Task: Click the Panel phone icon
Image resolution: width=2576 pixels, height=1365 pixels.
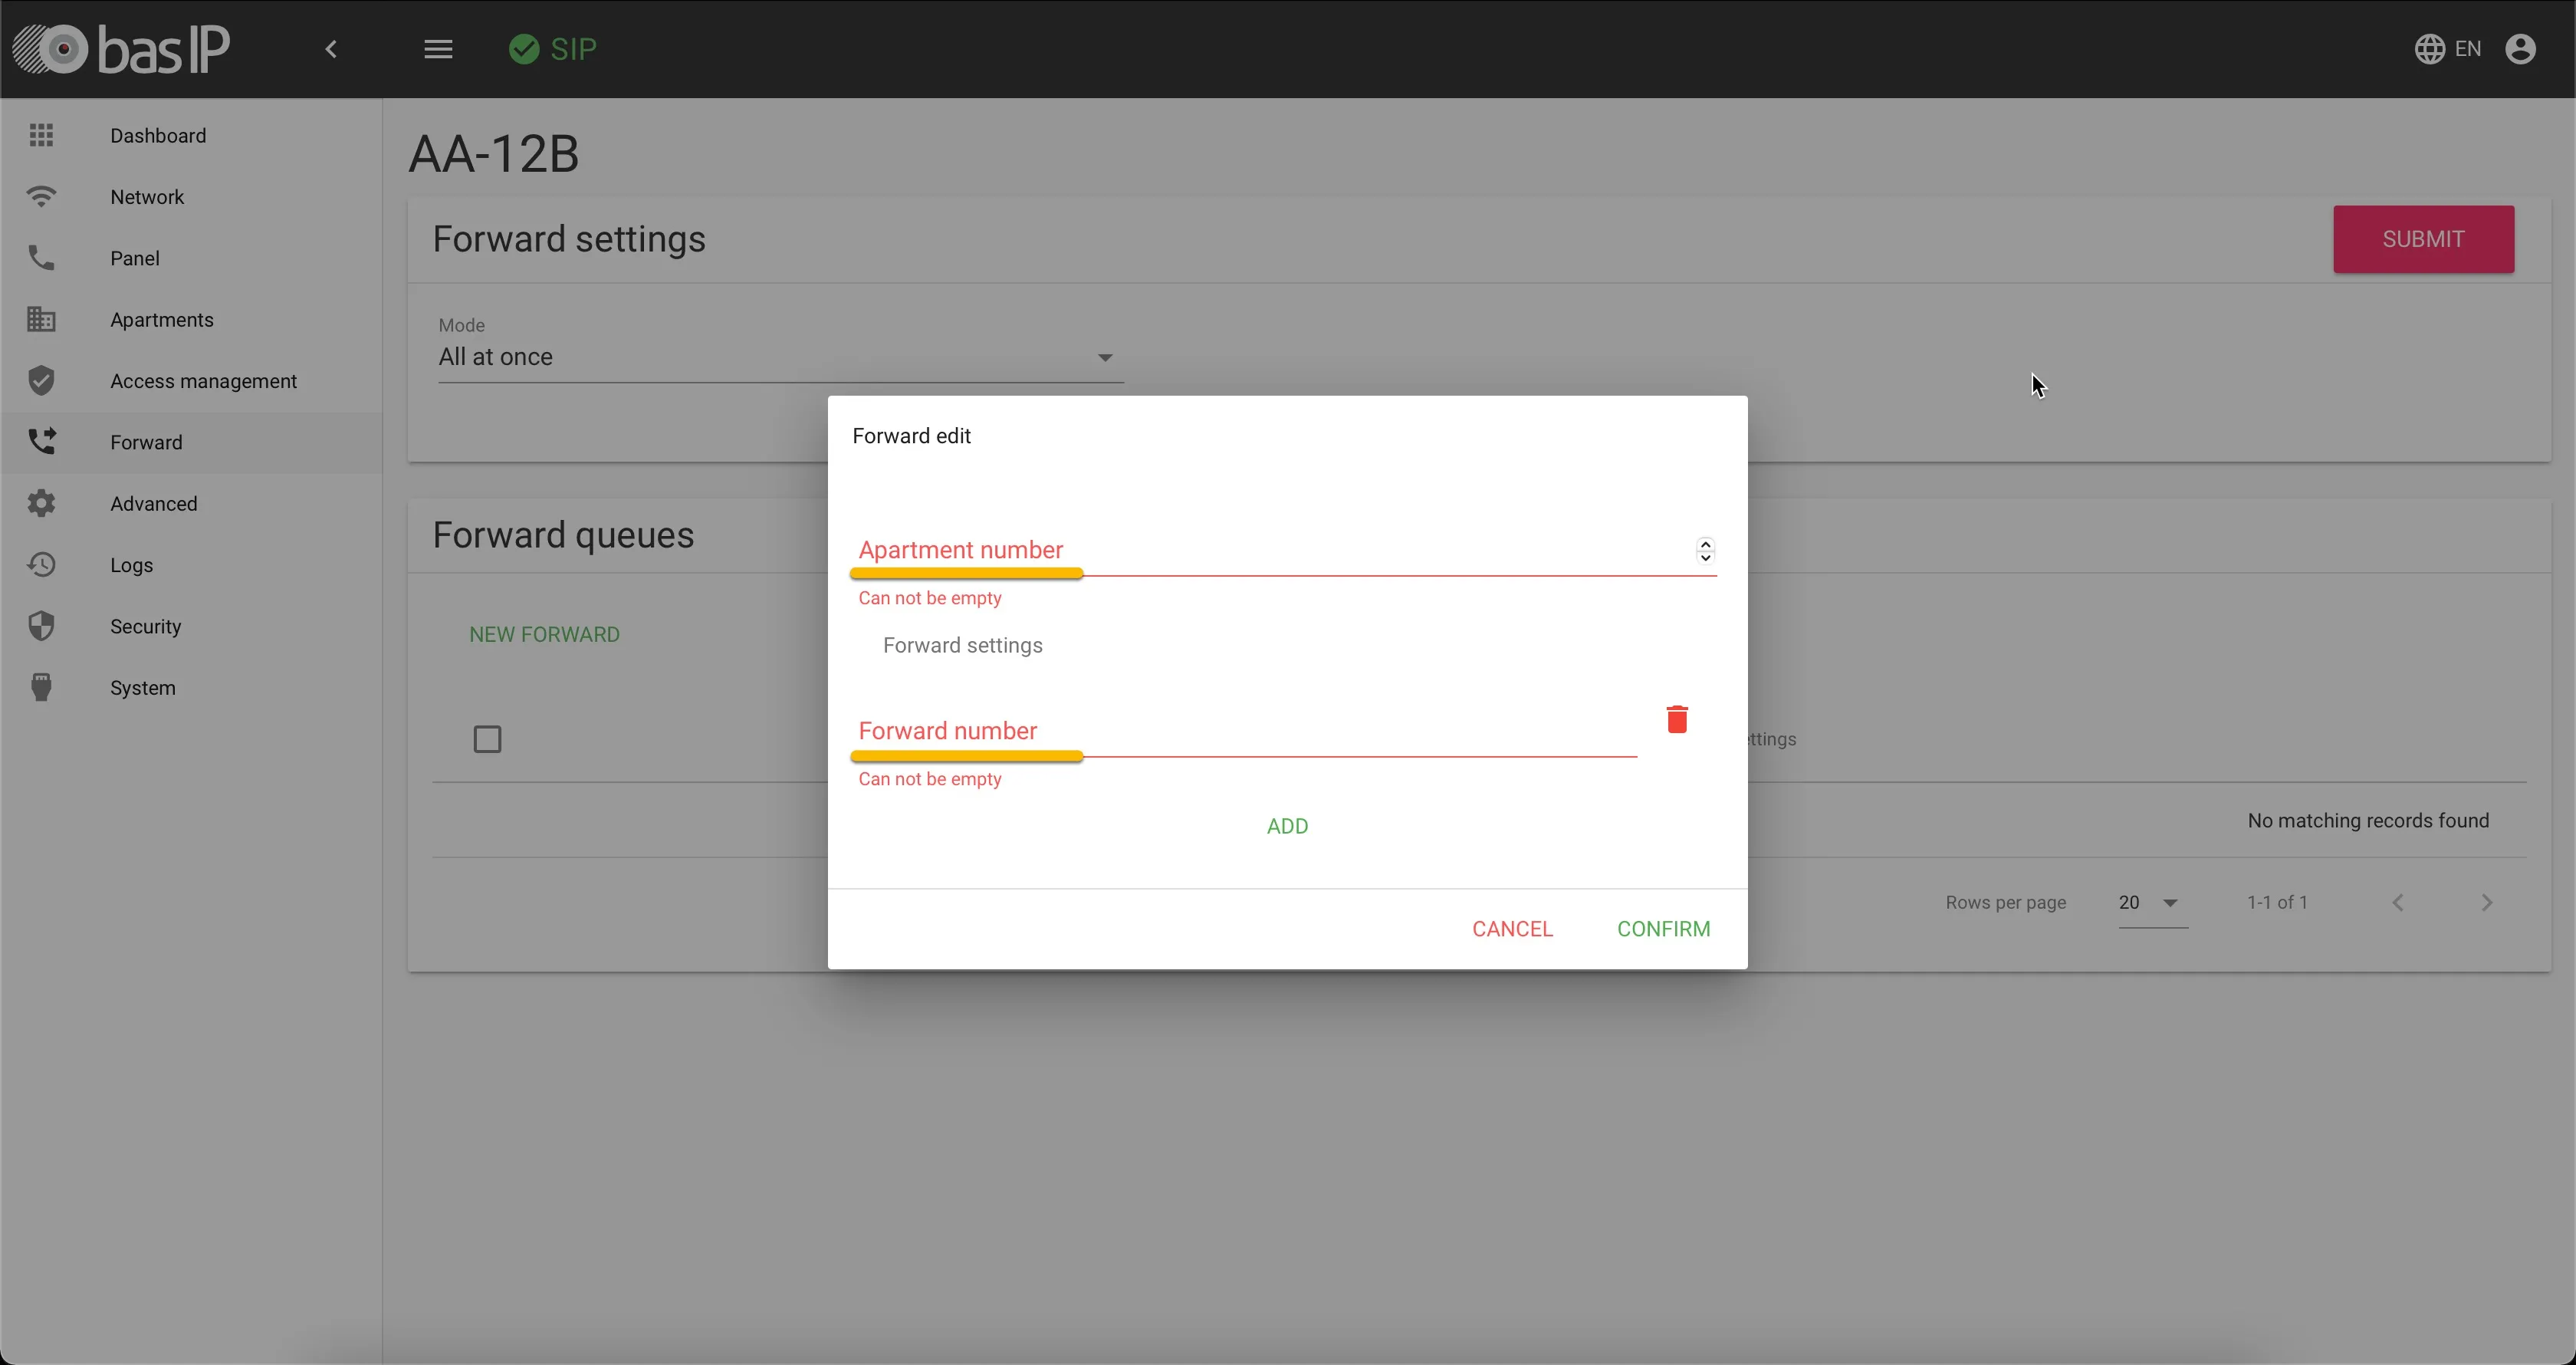Action: (x=41, y=258)
